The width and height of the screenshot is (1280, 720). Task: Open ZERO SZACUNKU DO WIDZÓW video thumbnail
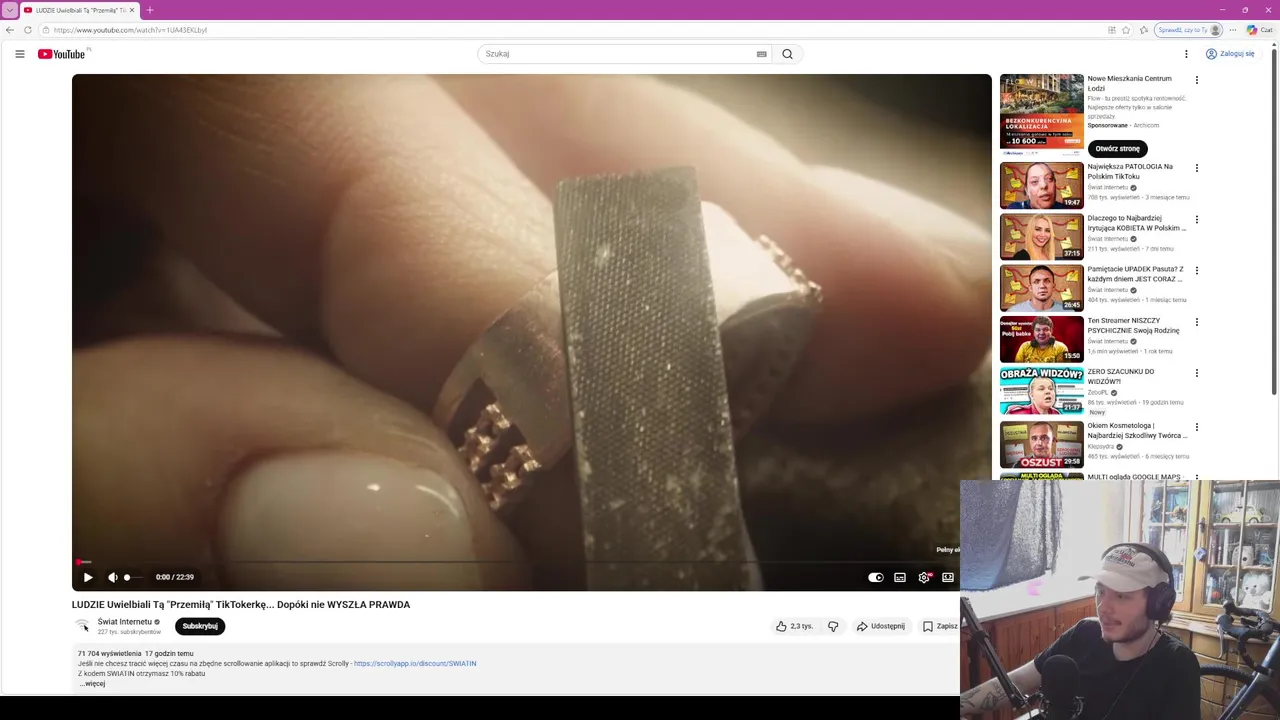(x=1041, y=390)
